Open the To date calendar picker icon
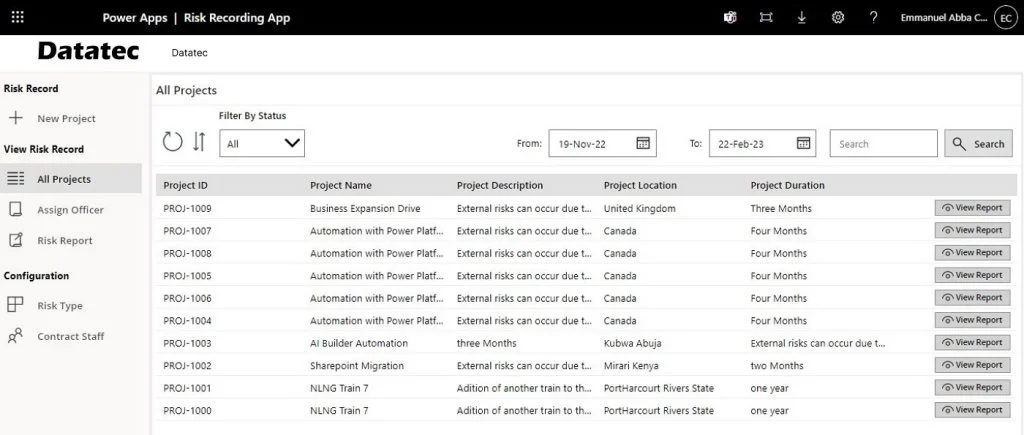 tap(803, 143)
